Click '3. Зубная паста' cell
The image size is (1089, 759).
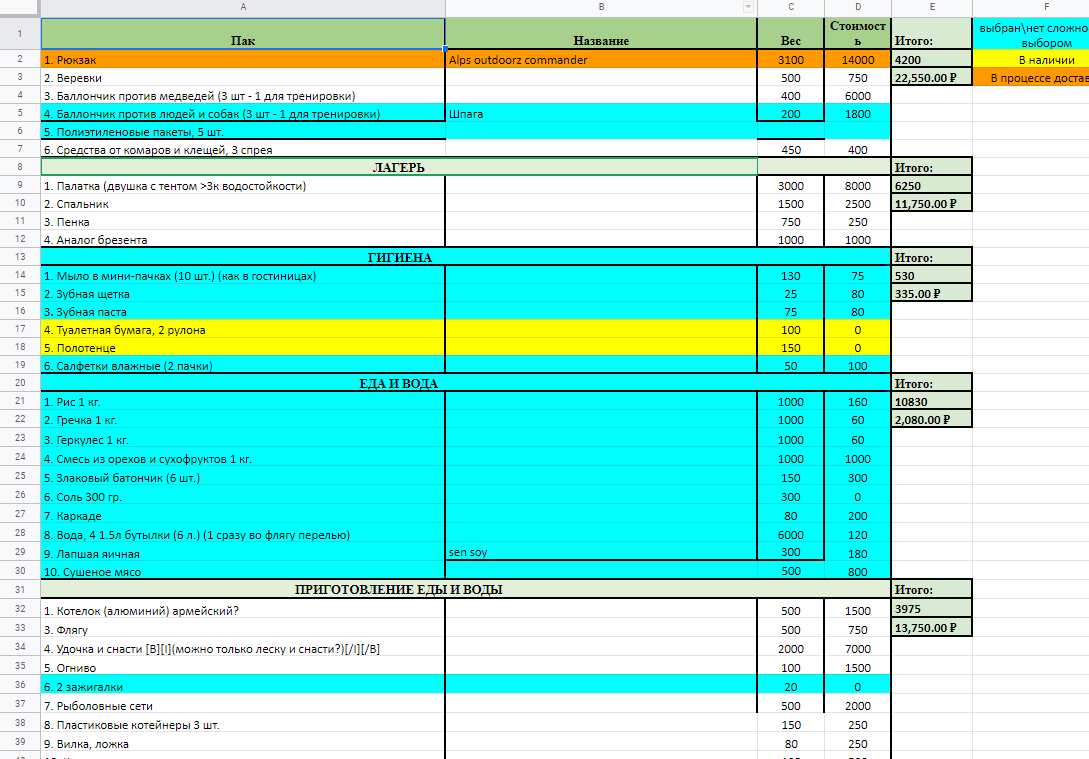[x=243, y=312]
